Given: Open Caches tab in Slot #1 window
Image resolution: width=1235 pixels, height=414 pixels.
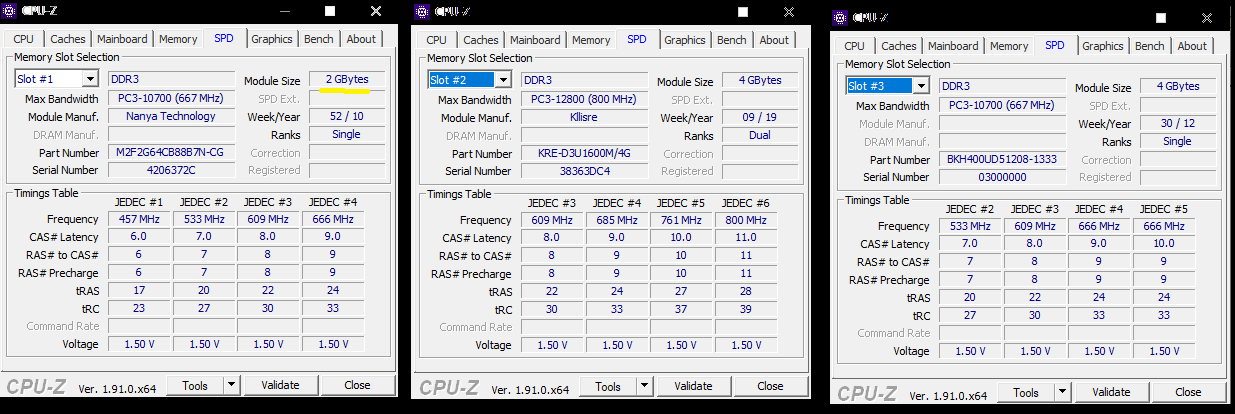Looking at the screenshot, I should [68, 39].
